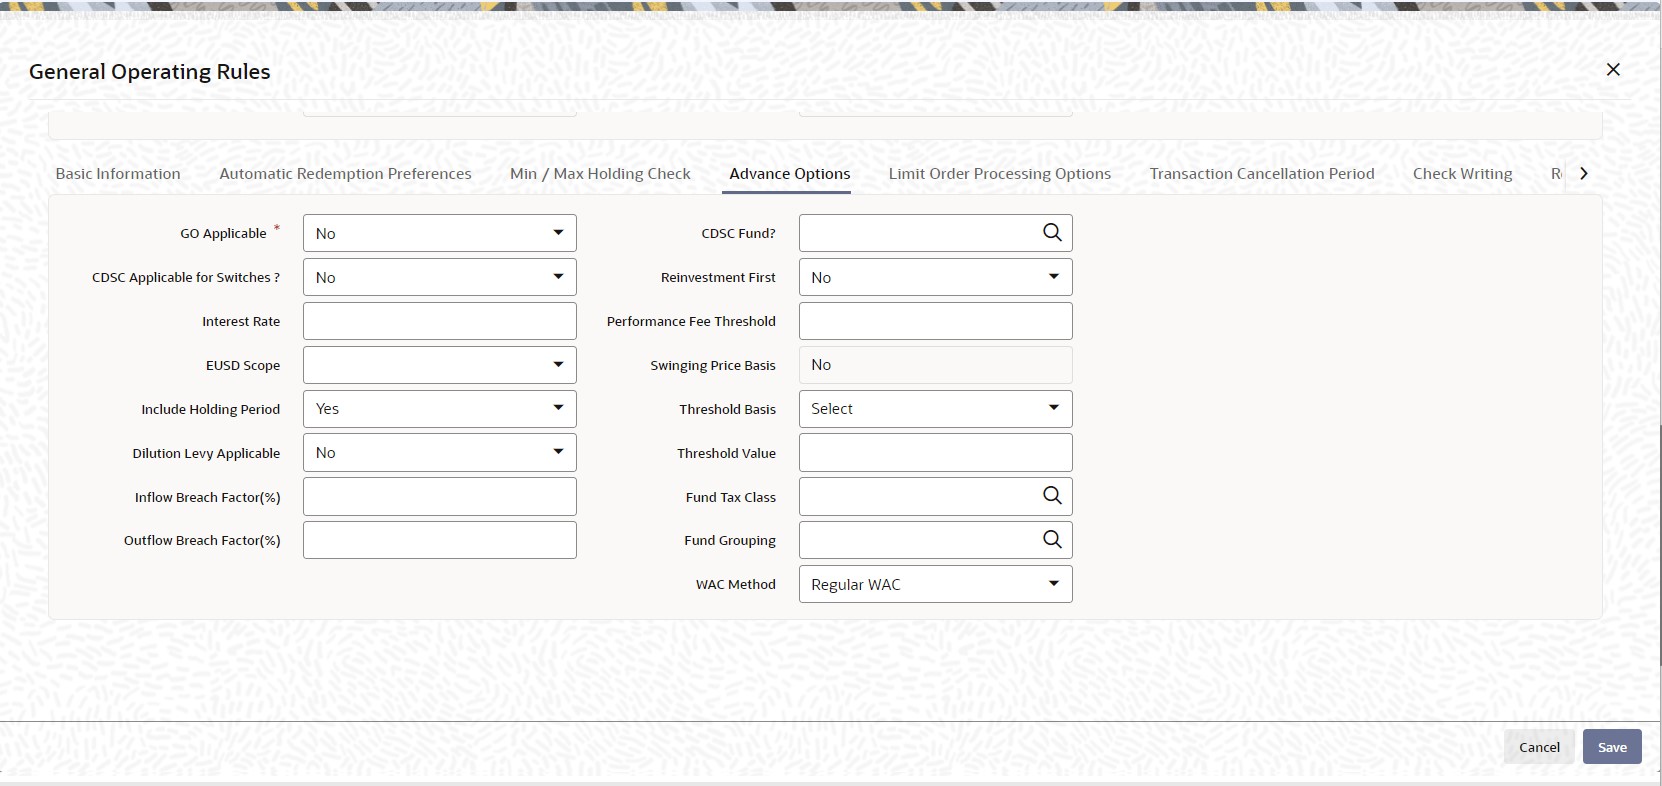Image resolution: width=1662 pixels, height=786 pixels.
Task: Click the Swinging Price Basis read-only field
Action: [x=936, y=365]
